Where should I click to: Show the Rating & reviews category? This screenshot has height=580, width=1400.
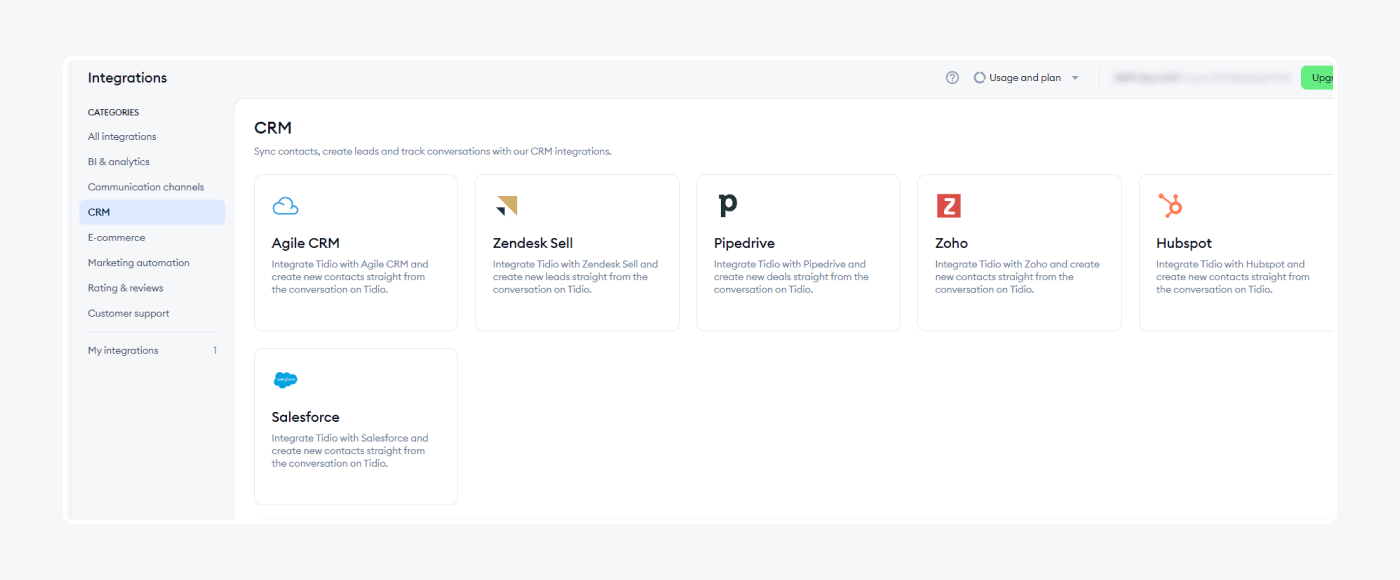click(x=125, y=288)
